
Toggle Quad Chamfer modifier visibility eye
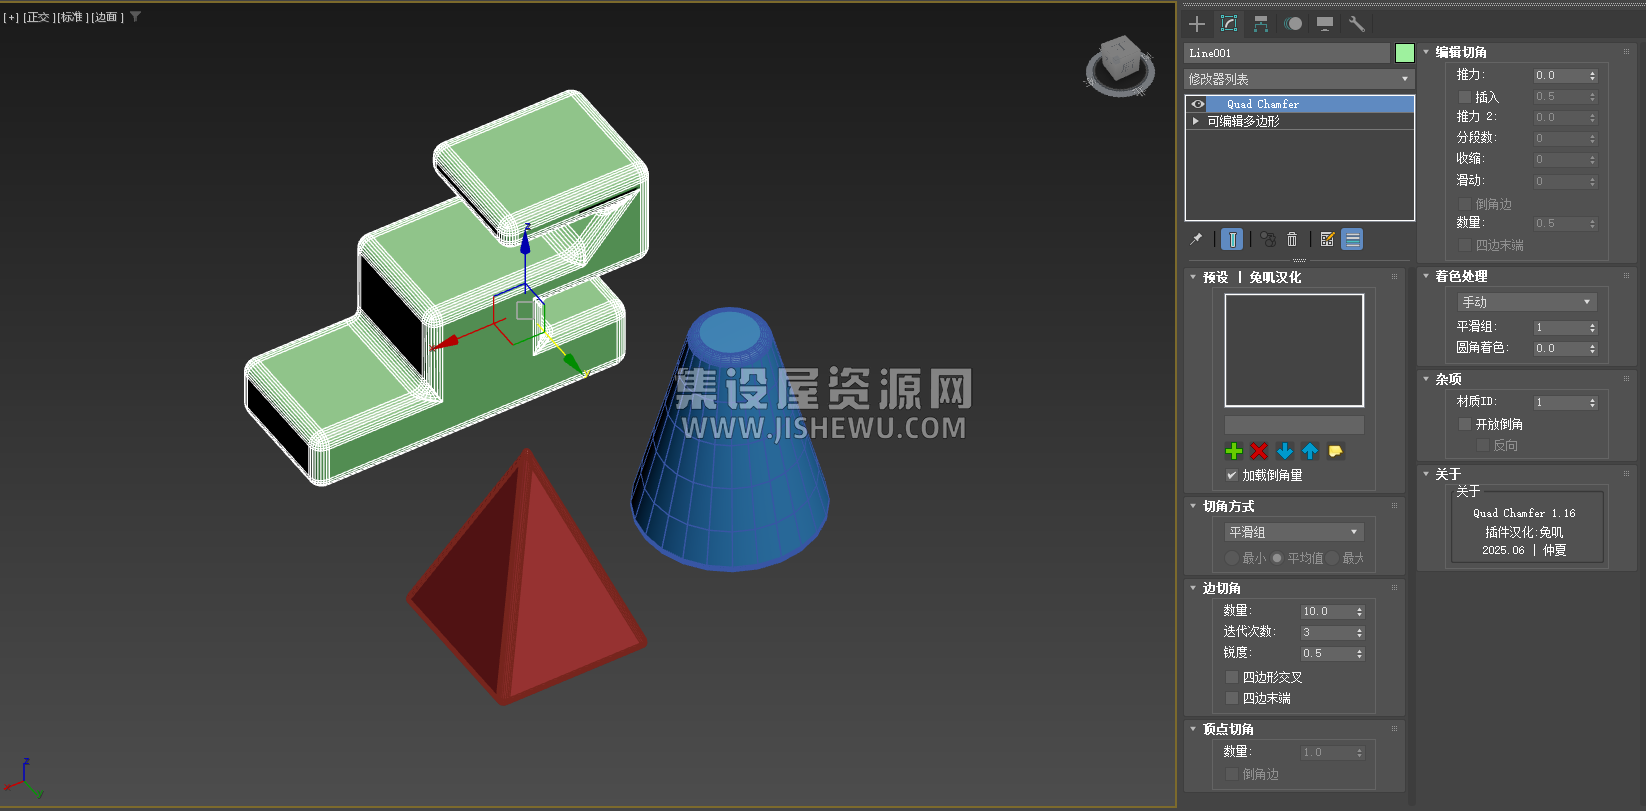pyautogui.click(x=1198, y=104)
